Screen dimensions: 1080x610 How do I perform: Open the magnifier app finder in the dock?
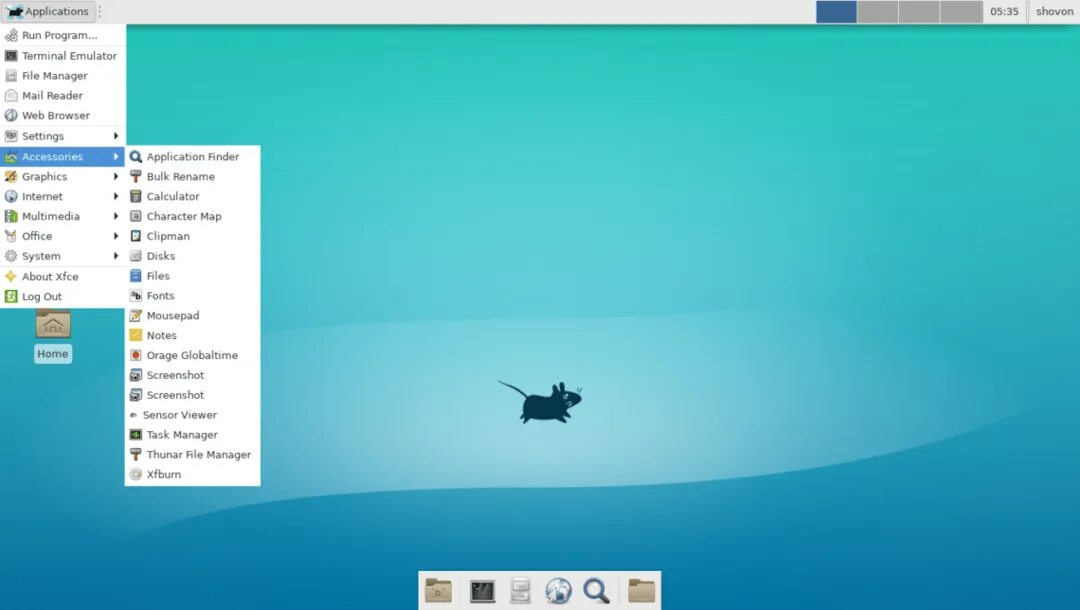pos(596,591)
